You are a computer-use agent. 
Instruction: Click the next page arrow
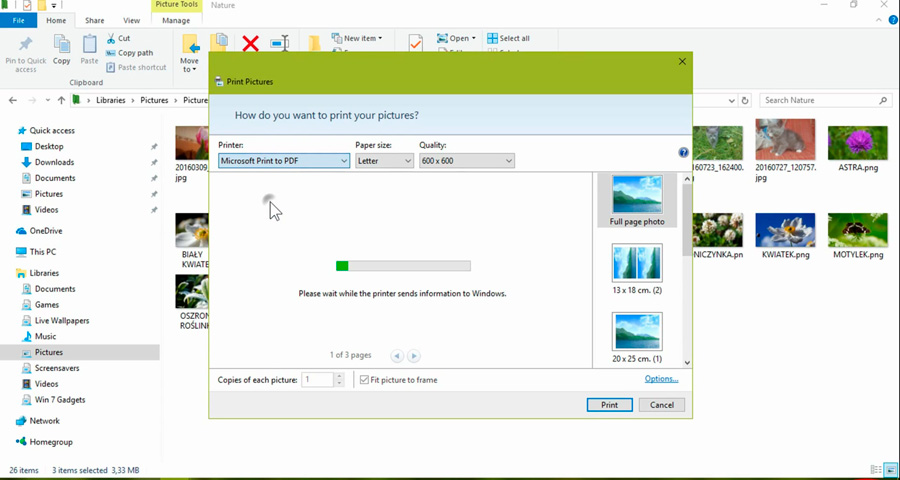coord(413,356)
